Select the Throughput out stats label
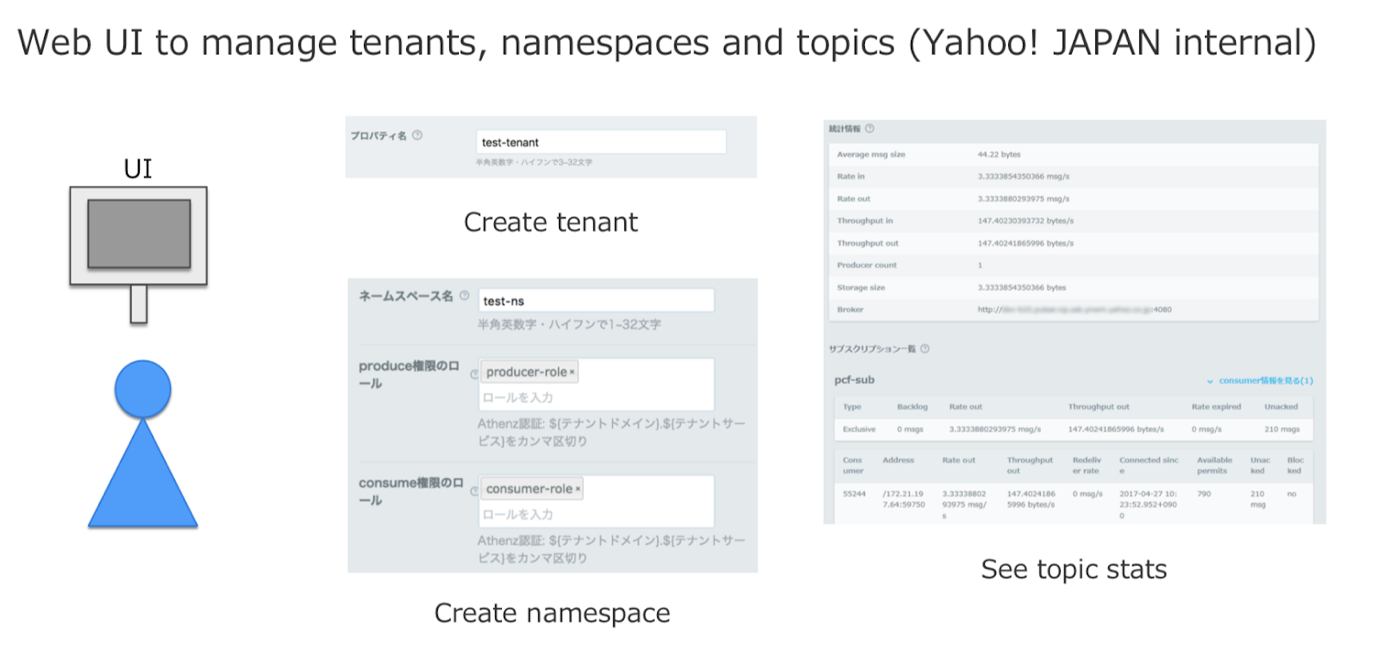1380x664 pixels. click(x=868, y=243)
